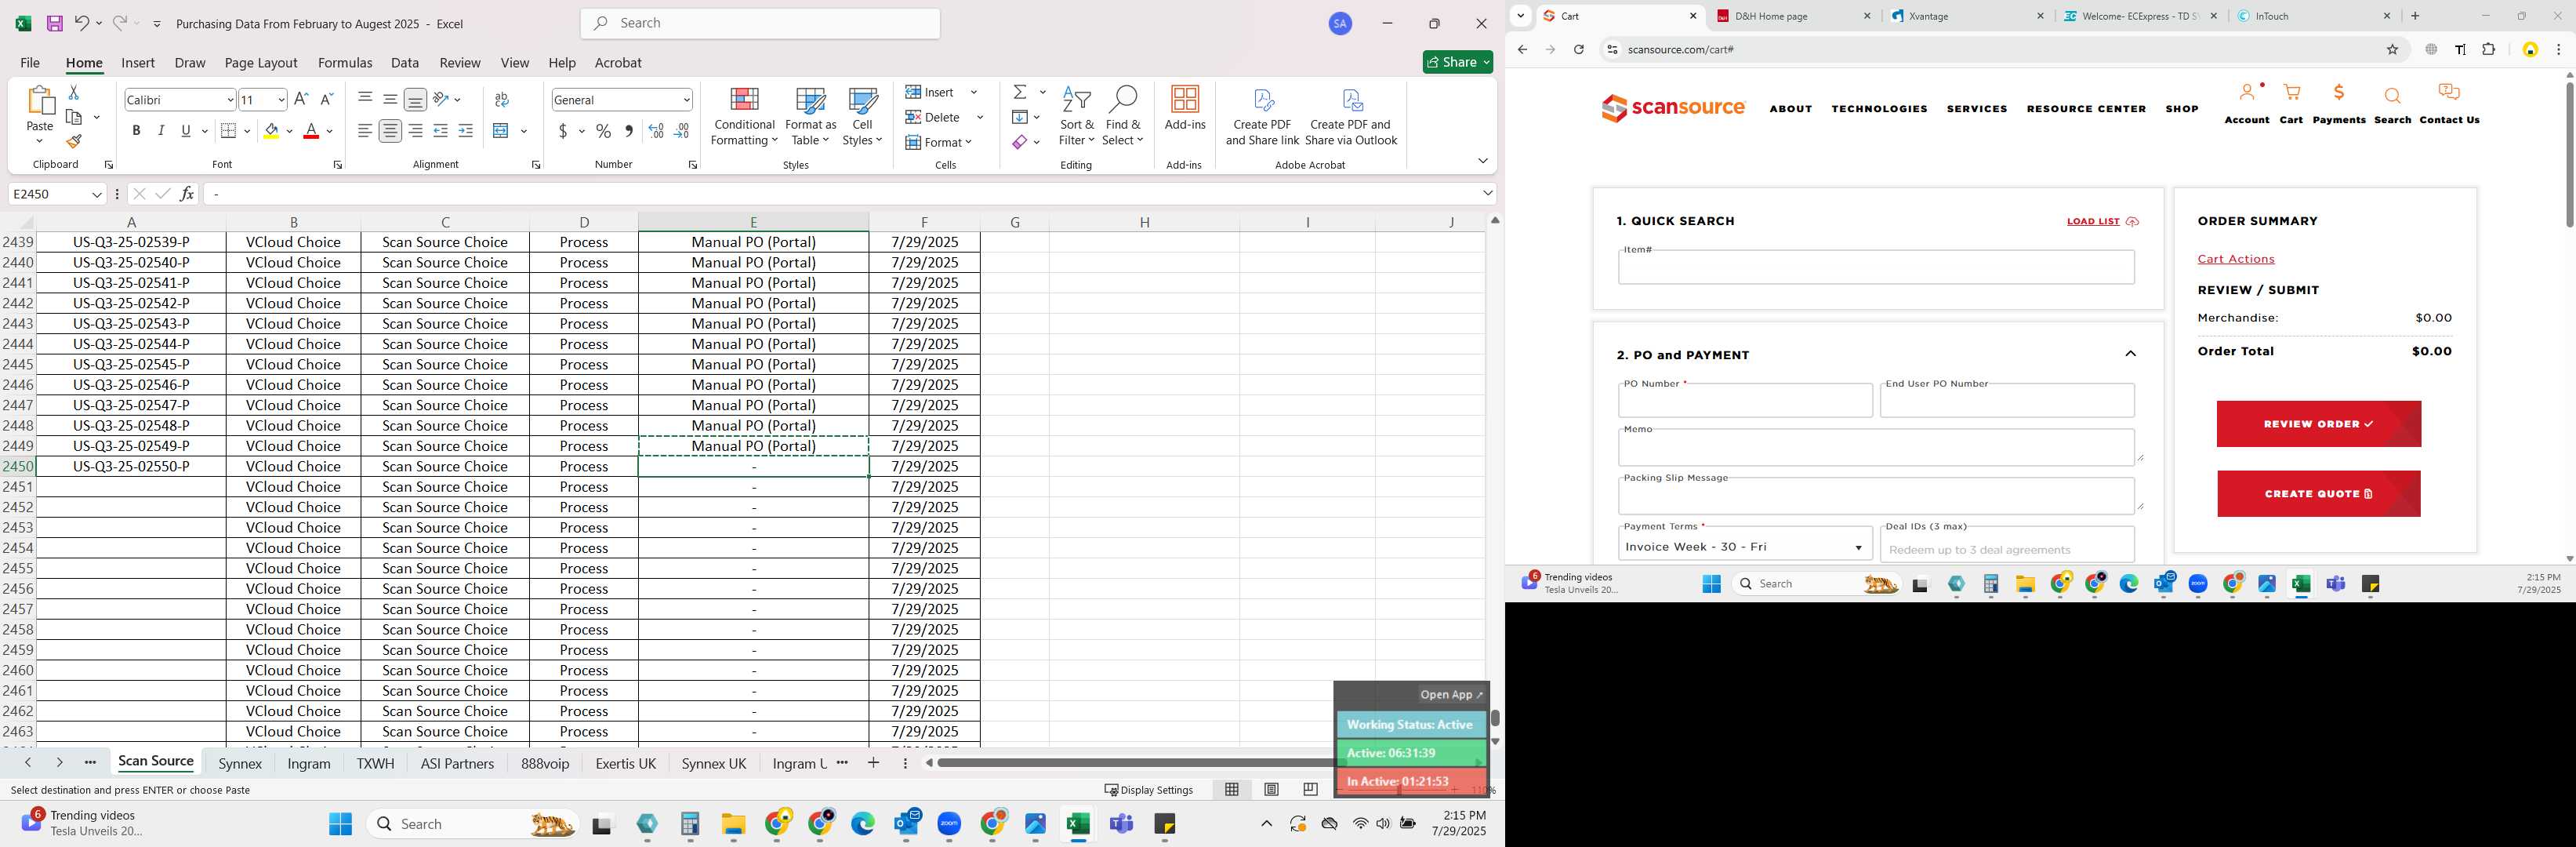Switch to Page Layout view in status bar

(x=1271, y=789)
